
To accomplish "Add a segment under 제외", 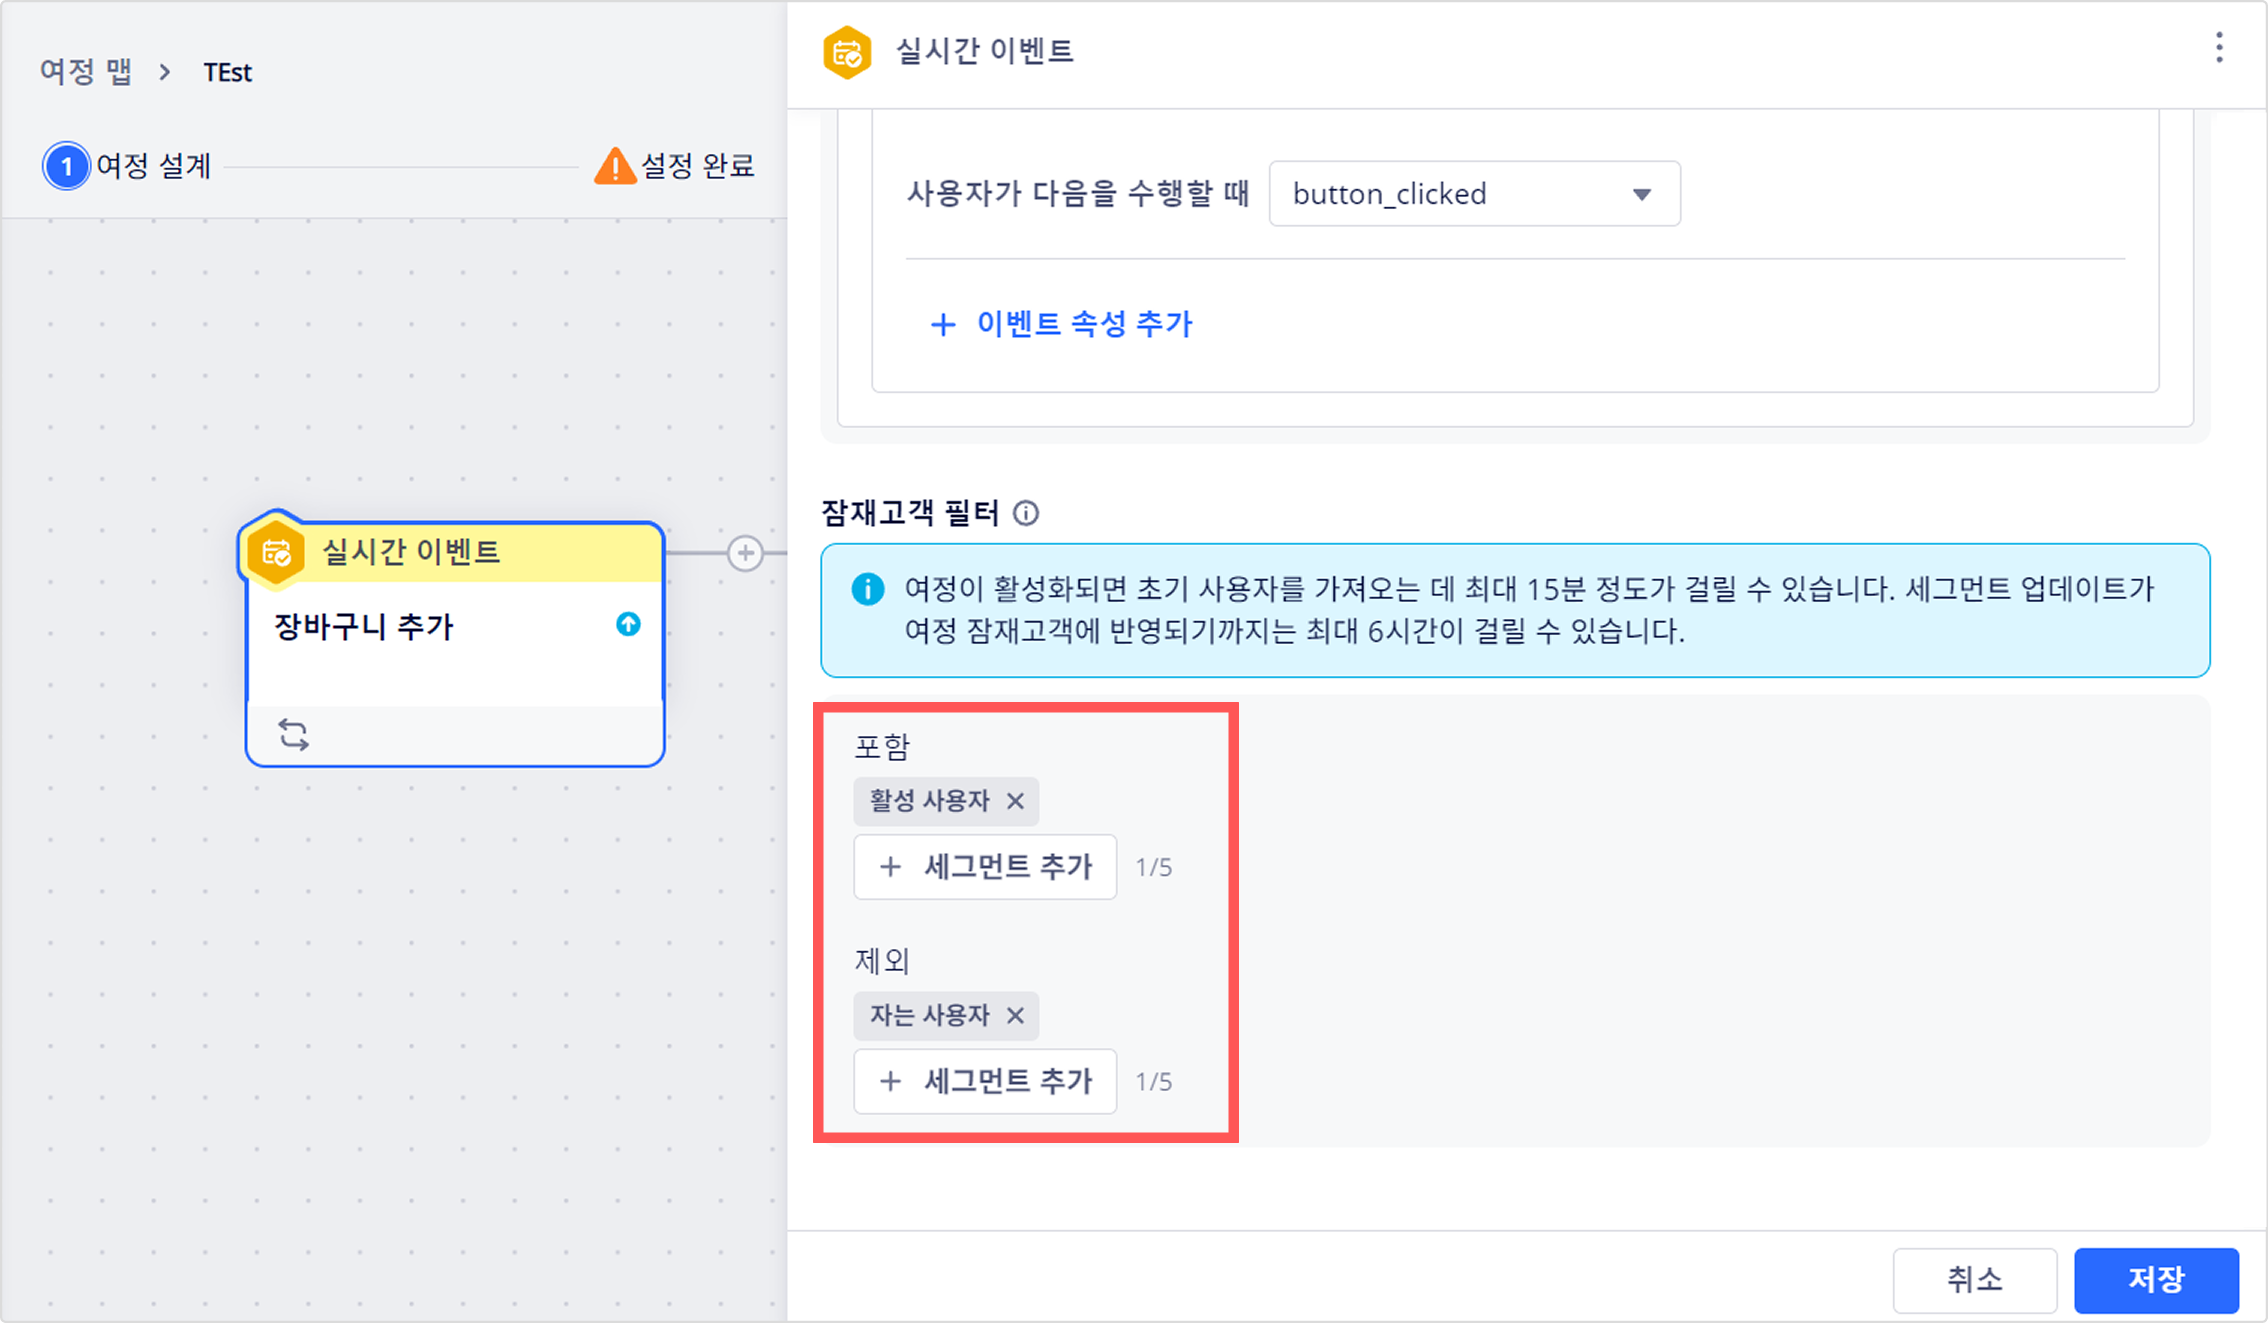I will point(985,1081).
